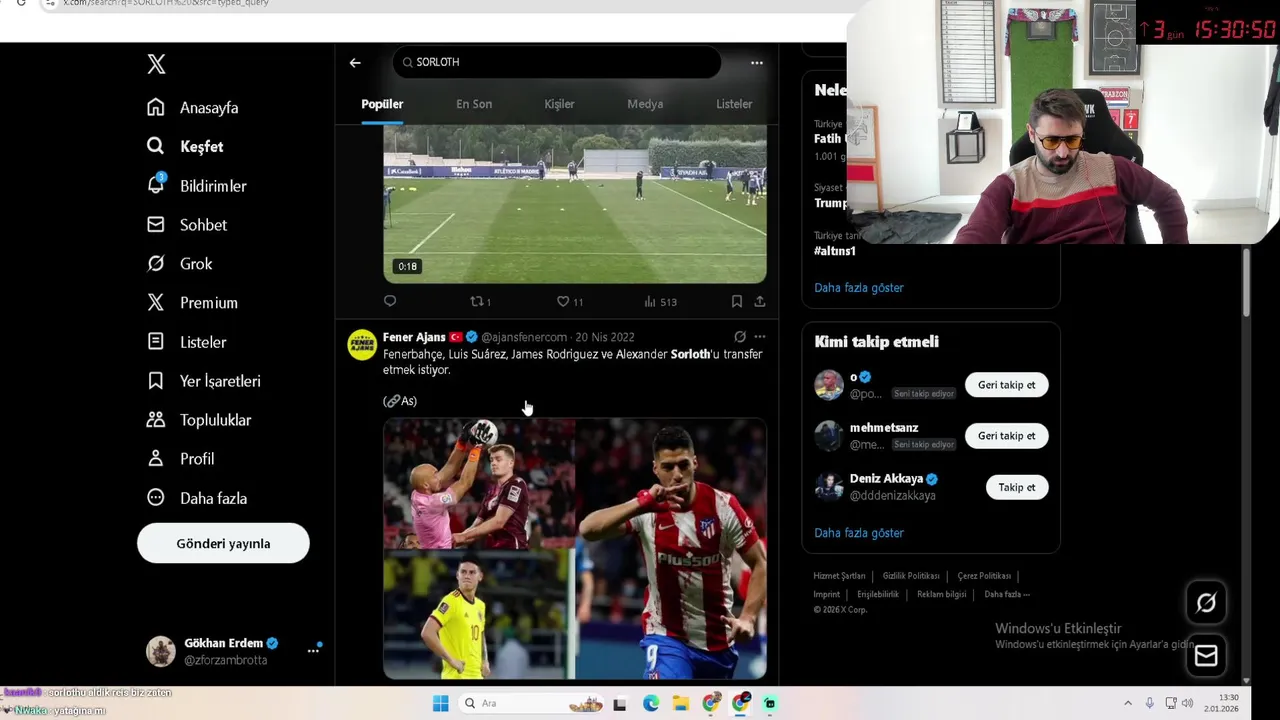
Task: Go back with the arrow icon
Action: click(x=355, y=63)
